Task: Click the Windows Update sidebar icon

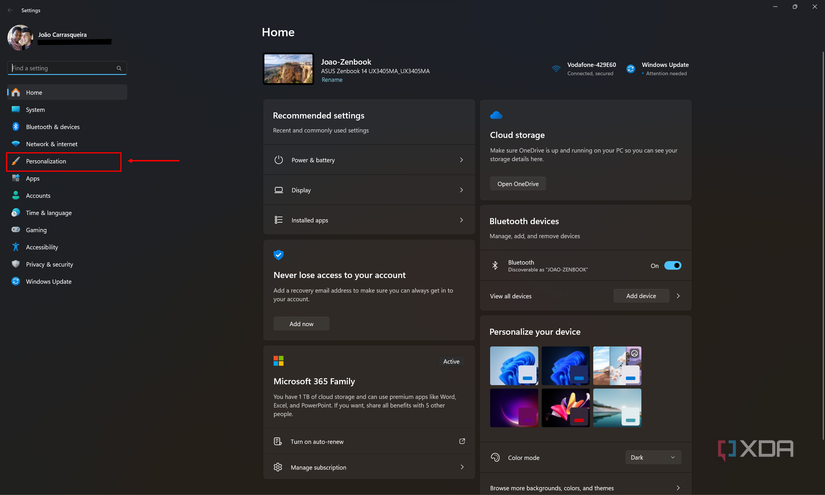Action: point(16,281)
